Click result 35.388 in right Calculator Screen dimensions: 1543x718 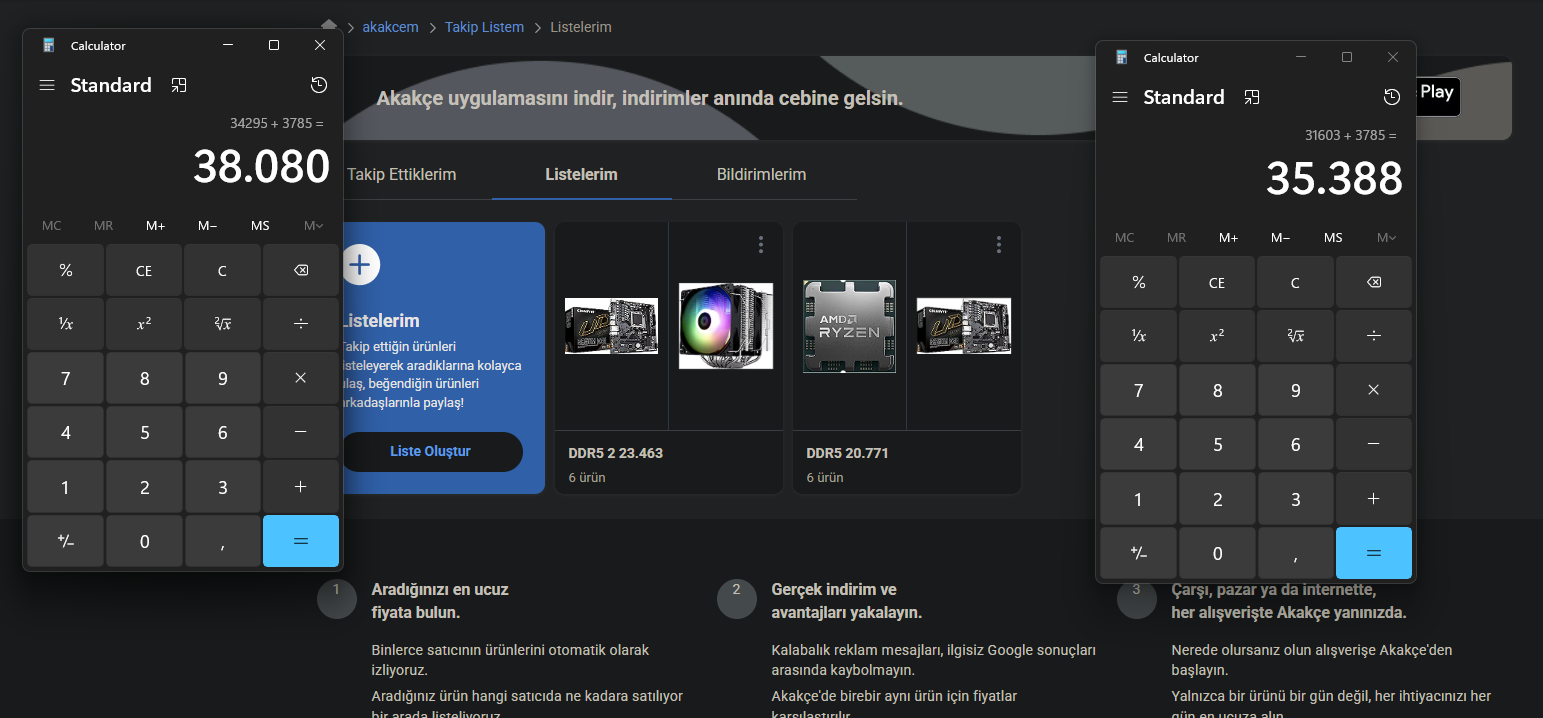(x=1334, y=178)
